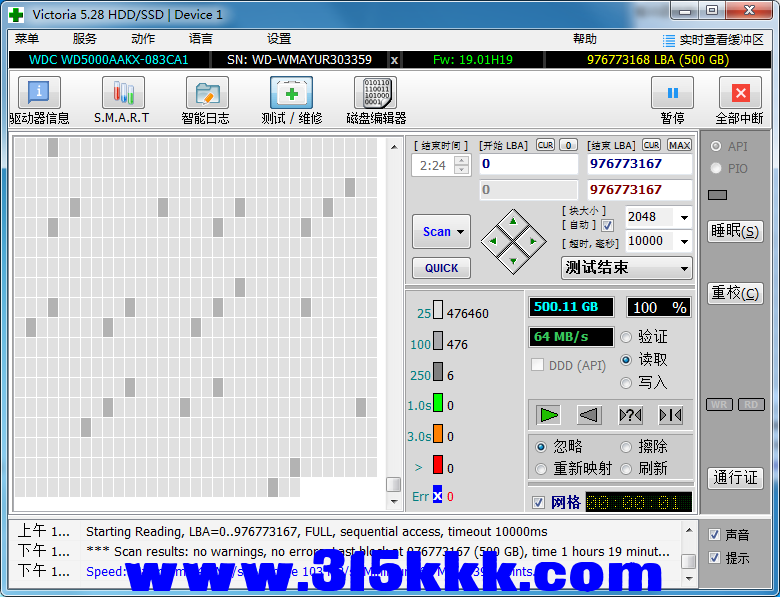Click the green 1.0s block color swatch
The width and height of the screenshot is (780, 597).
click(x=438, y=402)
